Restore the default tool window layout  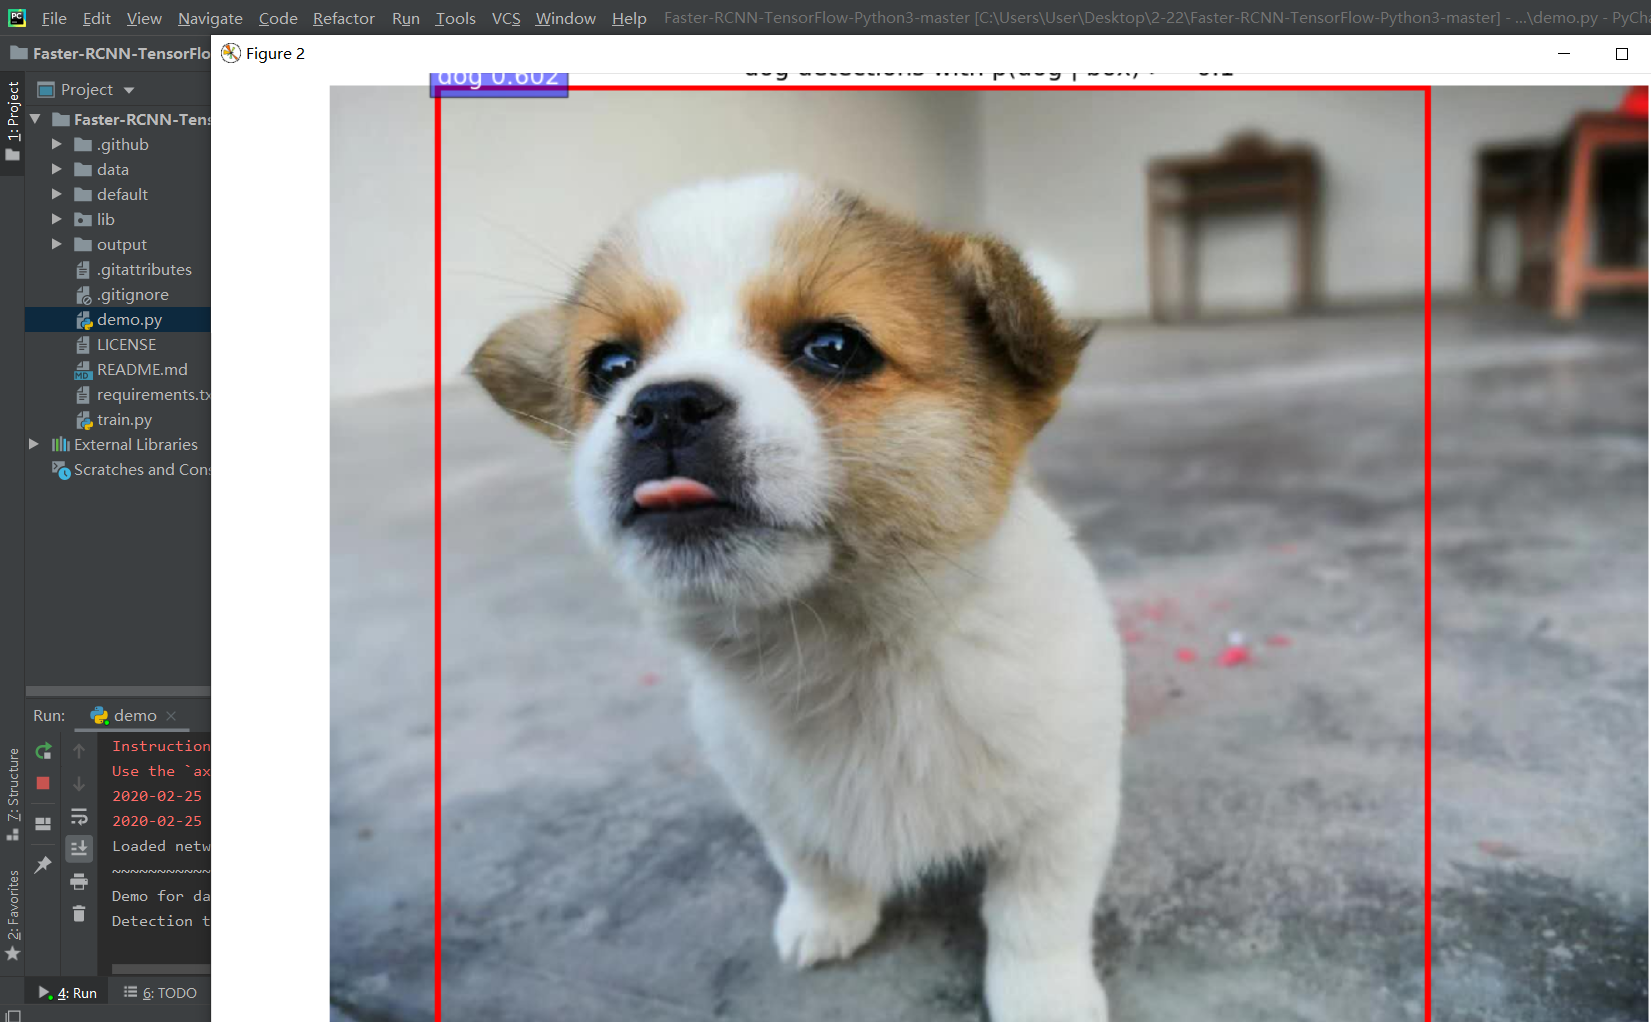pyautogui.click(x=43, y=823)
